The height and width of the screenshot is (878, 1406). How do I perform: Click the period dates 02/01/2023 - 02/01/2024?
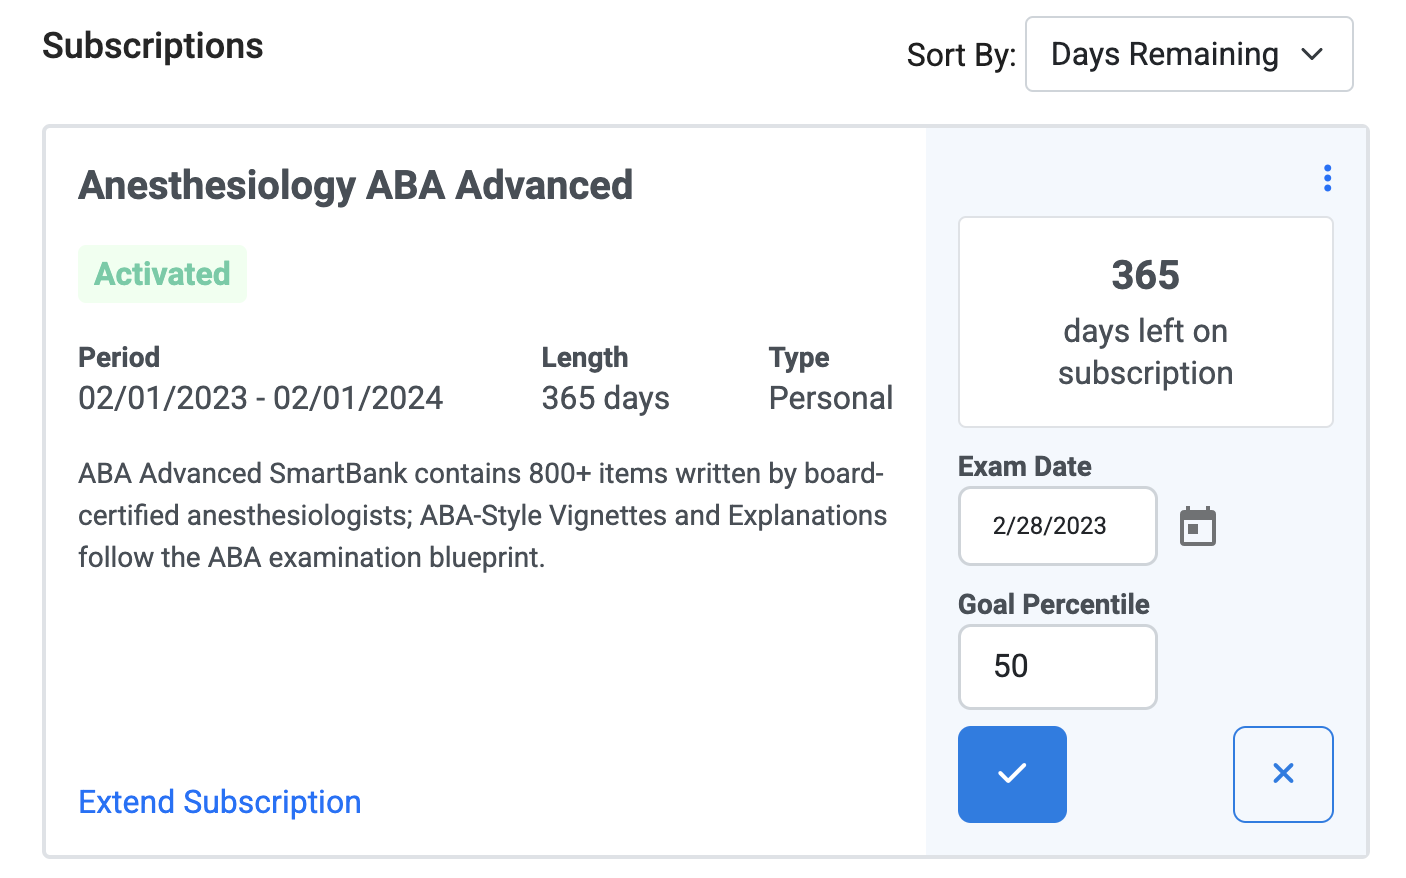pos(260,398)
